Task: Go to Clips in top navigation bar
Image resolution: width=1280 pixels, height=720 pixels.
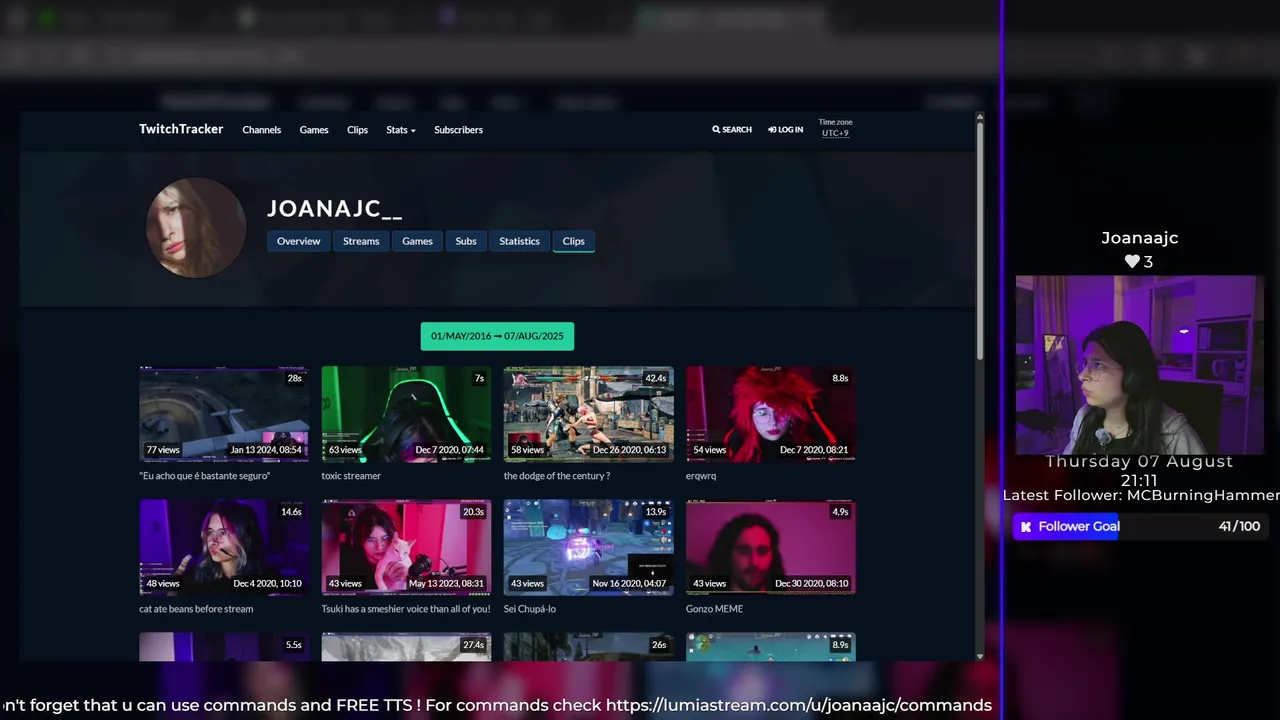Action: click(357, 130)
